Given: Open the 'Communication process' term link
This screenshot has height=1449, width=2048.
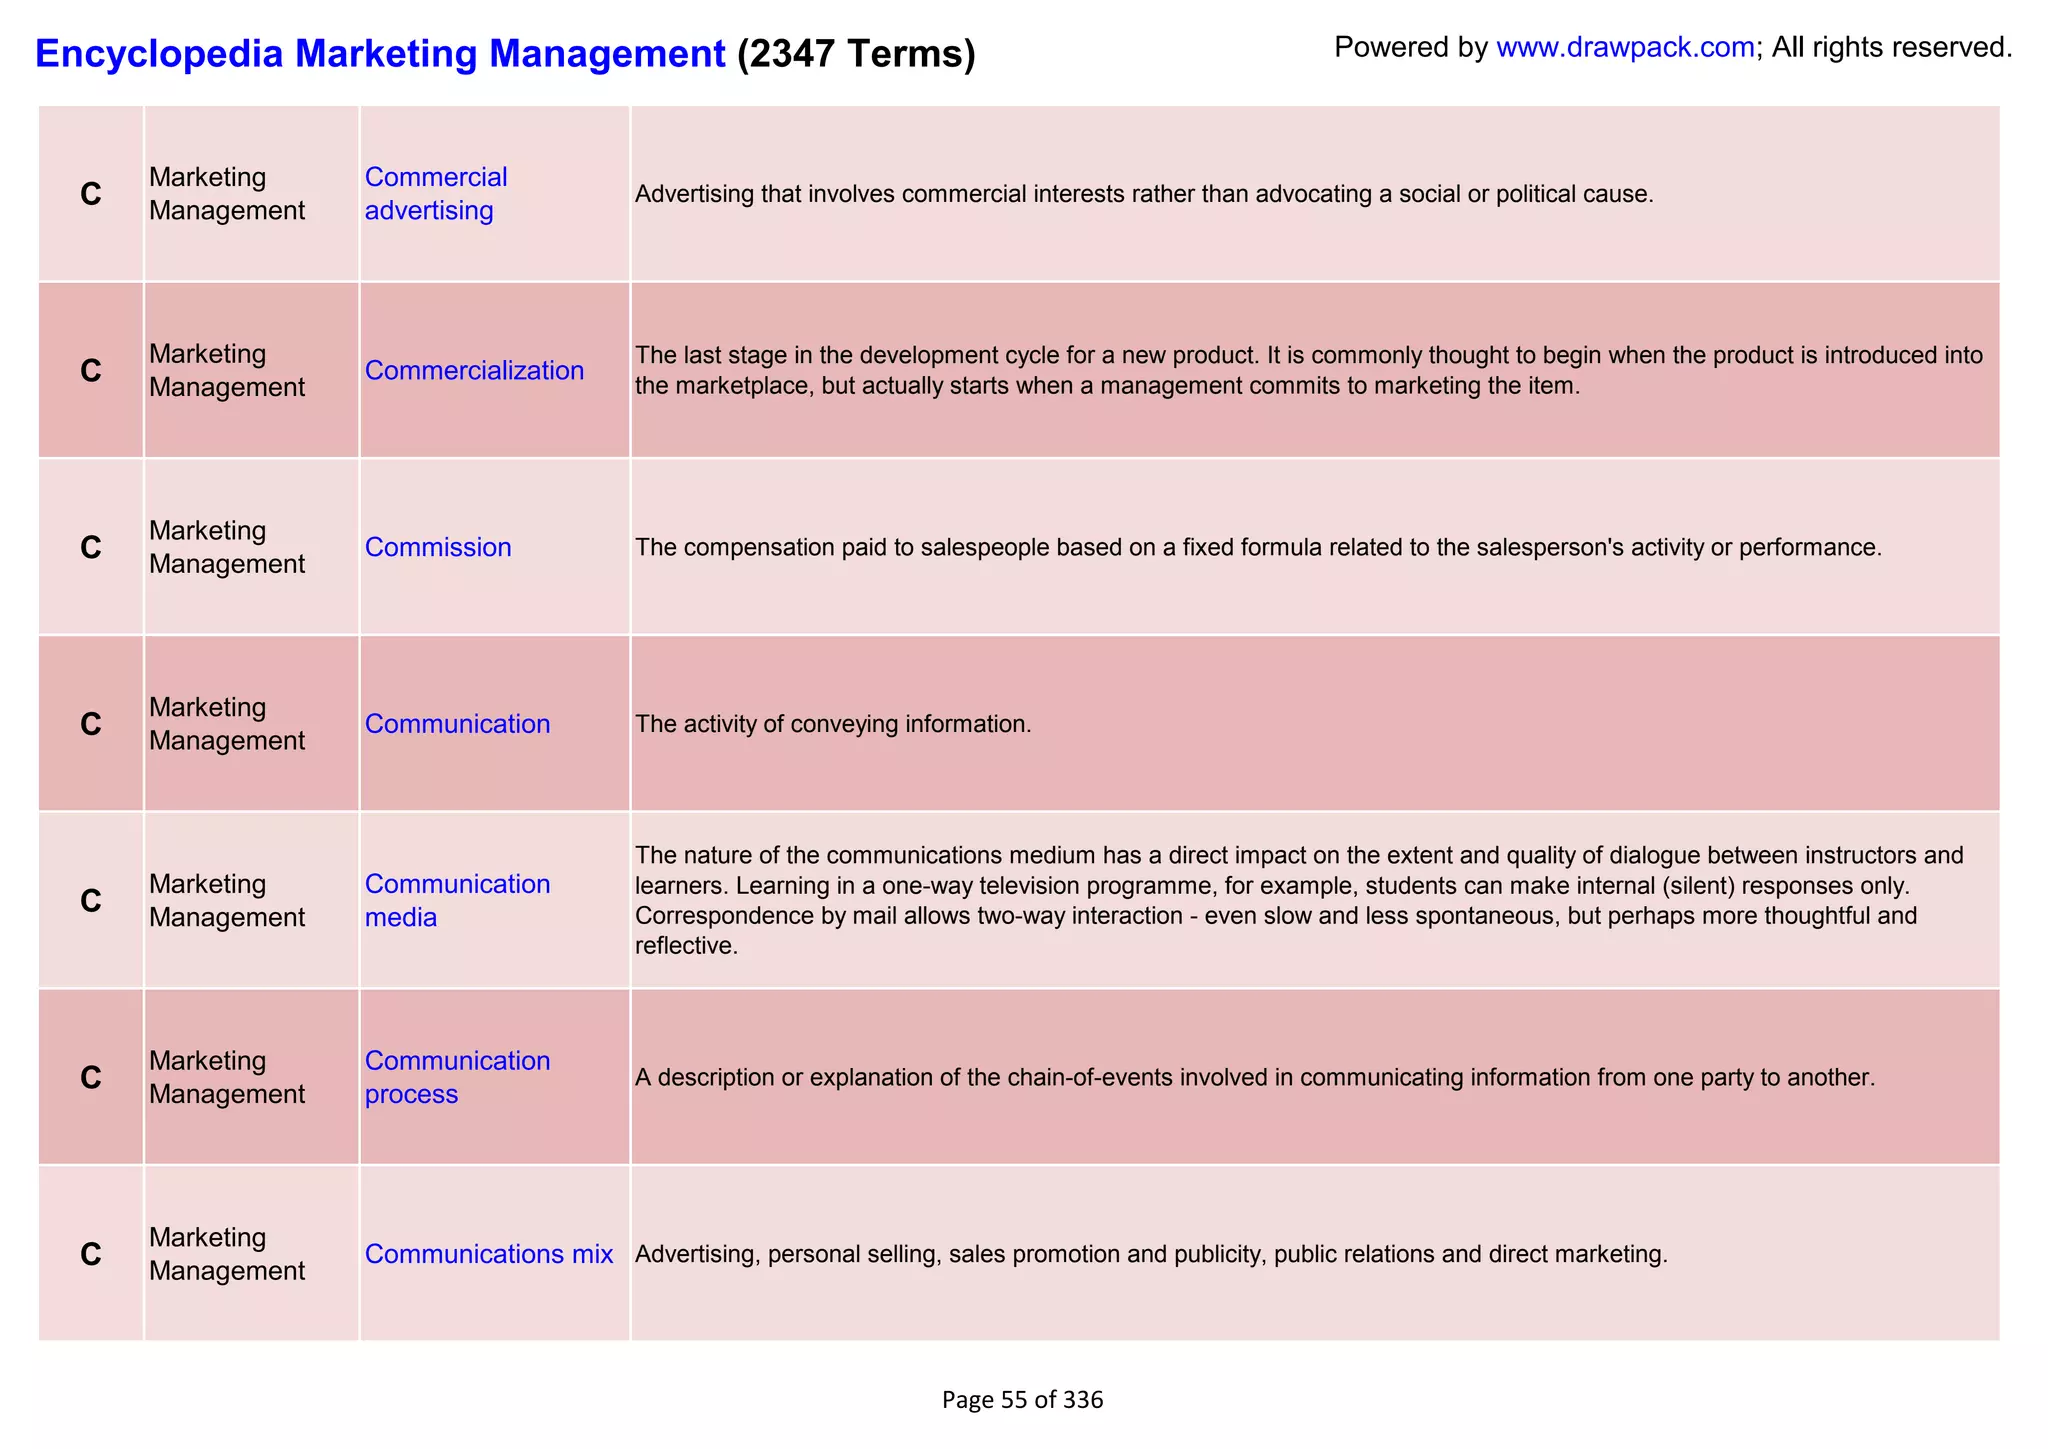Looking at the screenshot, I should pyautogui.click(x=457, y=1077).
